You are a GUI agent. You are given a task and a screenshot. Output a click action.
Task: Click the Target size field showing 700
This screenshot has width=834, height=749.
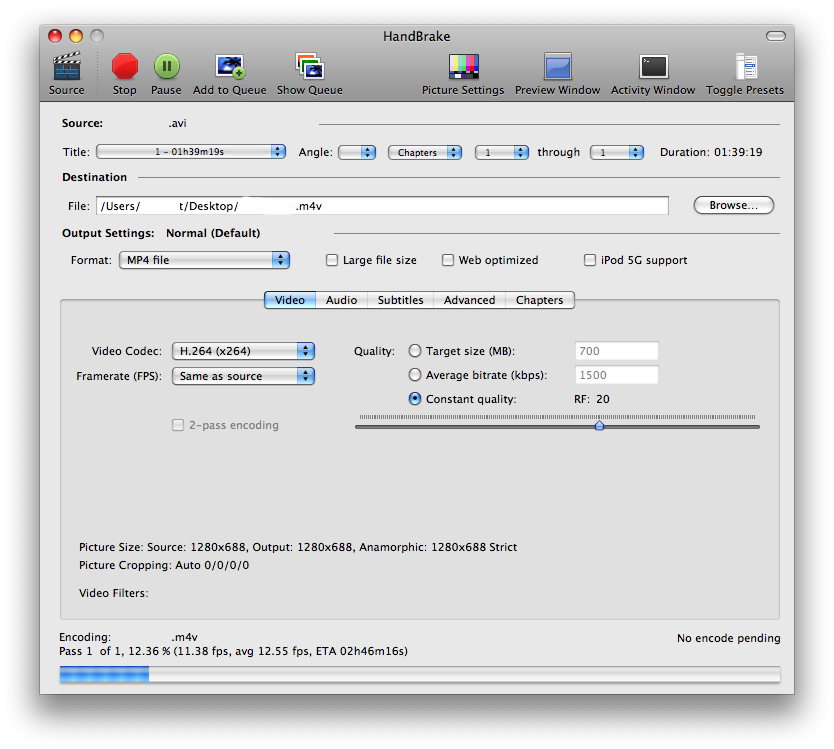pos(616,351)
